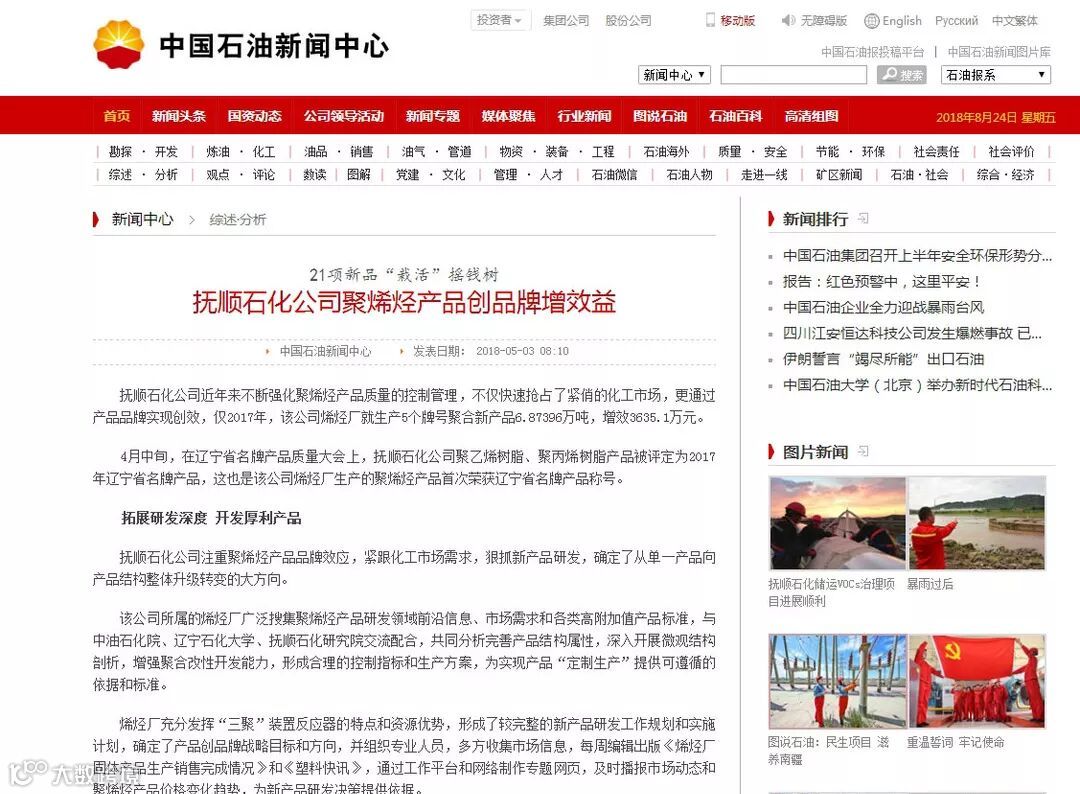The height and width of the screenshot is (794, 1080).
Task: Open the 新闻头条 tab
Action: [x=179, y=116]
